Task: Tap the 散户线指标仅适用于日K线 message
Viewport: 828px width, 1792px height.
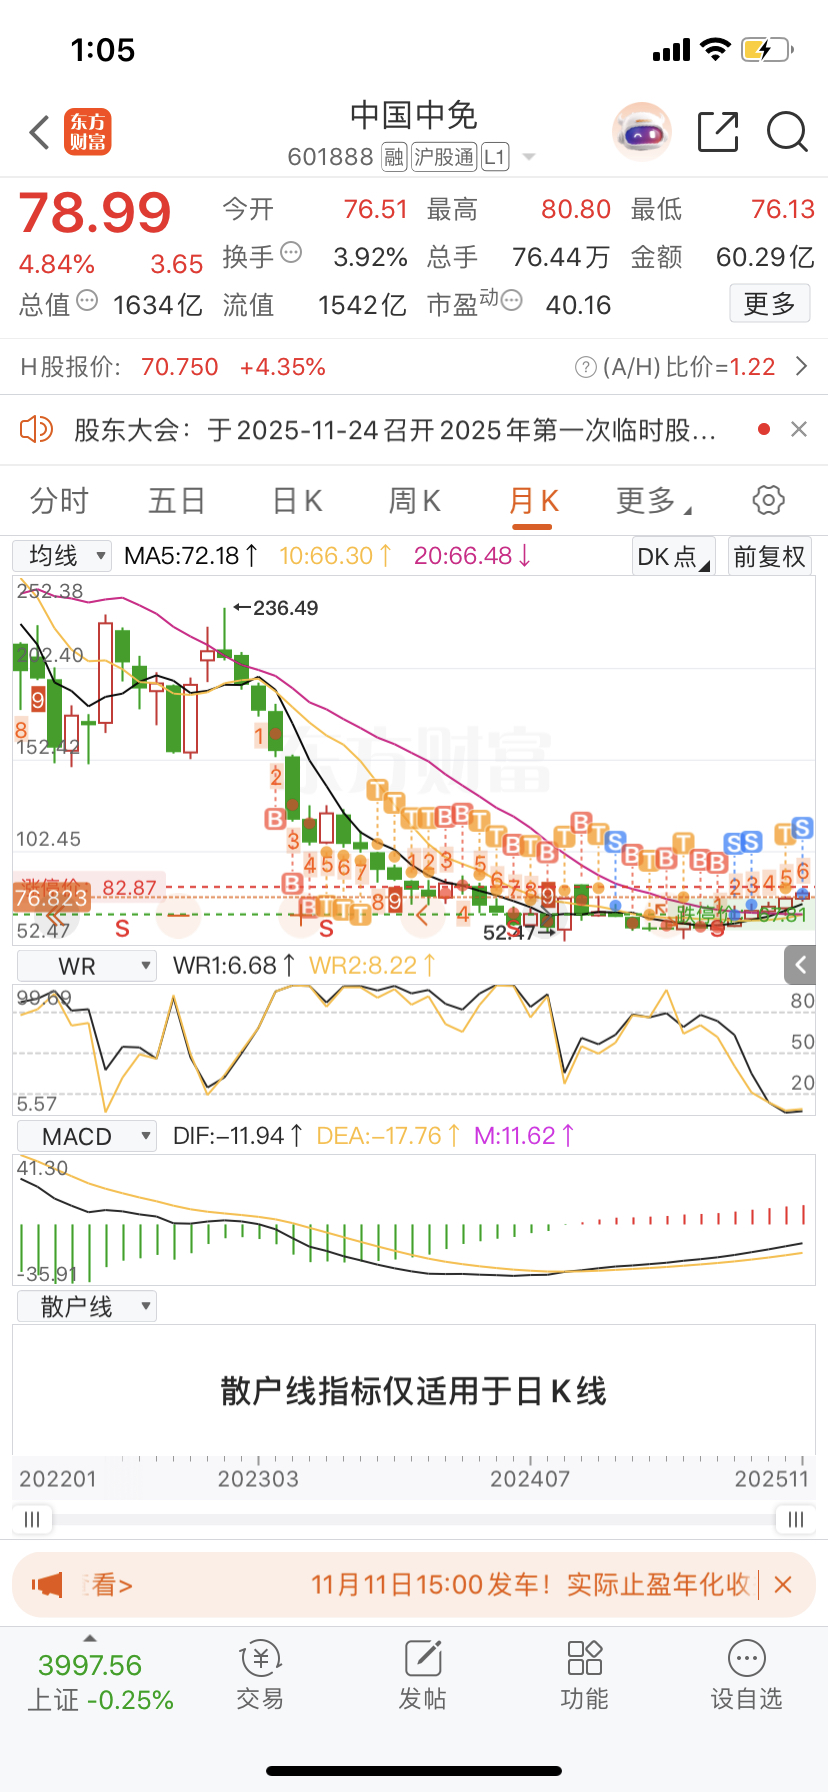Action: point(414,1391)
